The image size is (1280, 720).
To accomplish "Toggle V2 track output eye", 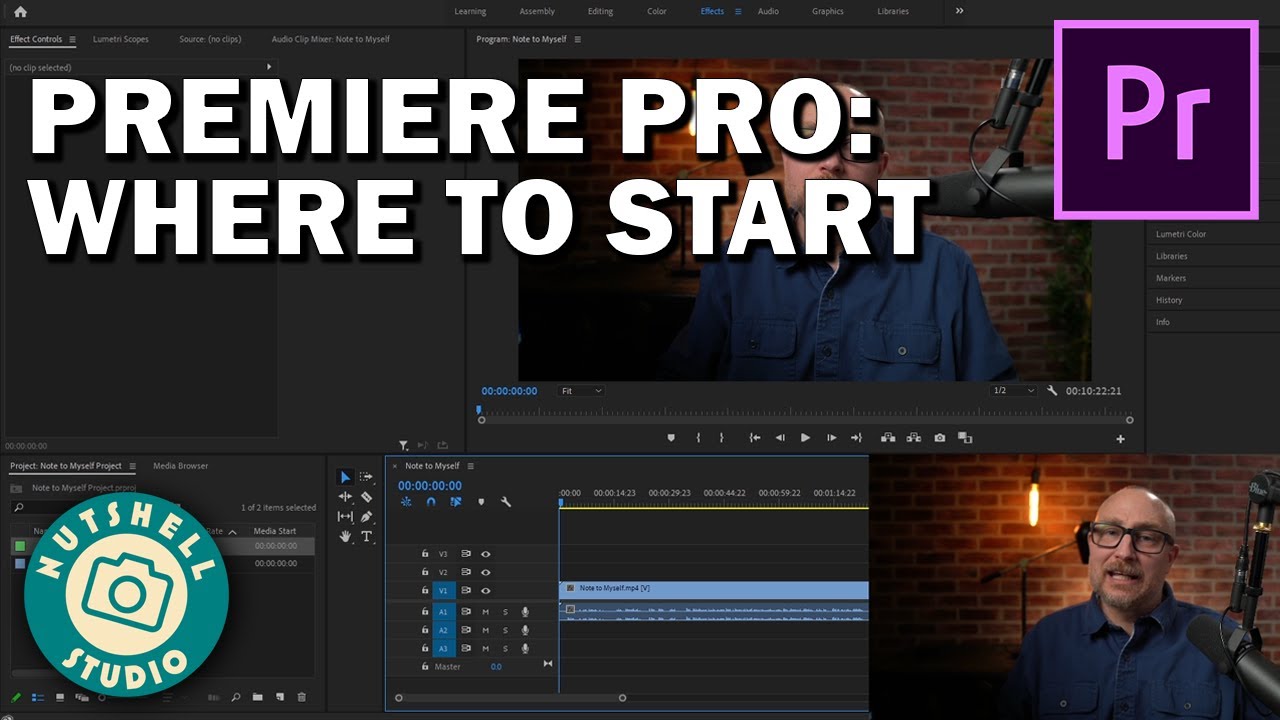I will click(486, 573).
